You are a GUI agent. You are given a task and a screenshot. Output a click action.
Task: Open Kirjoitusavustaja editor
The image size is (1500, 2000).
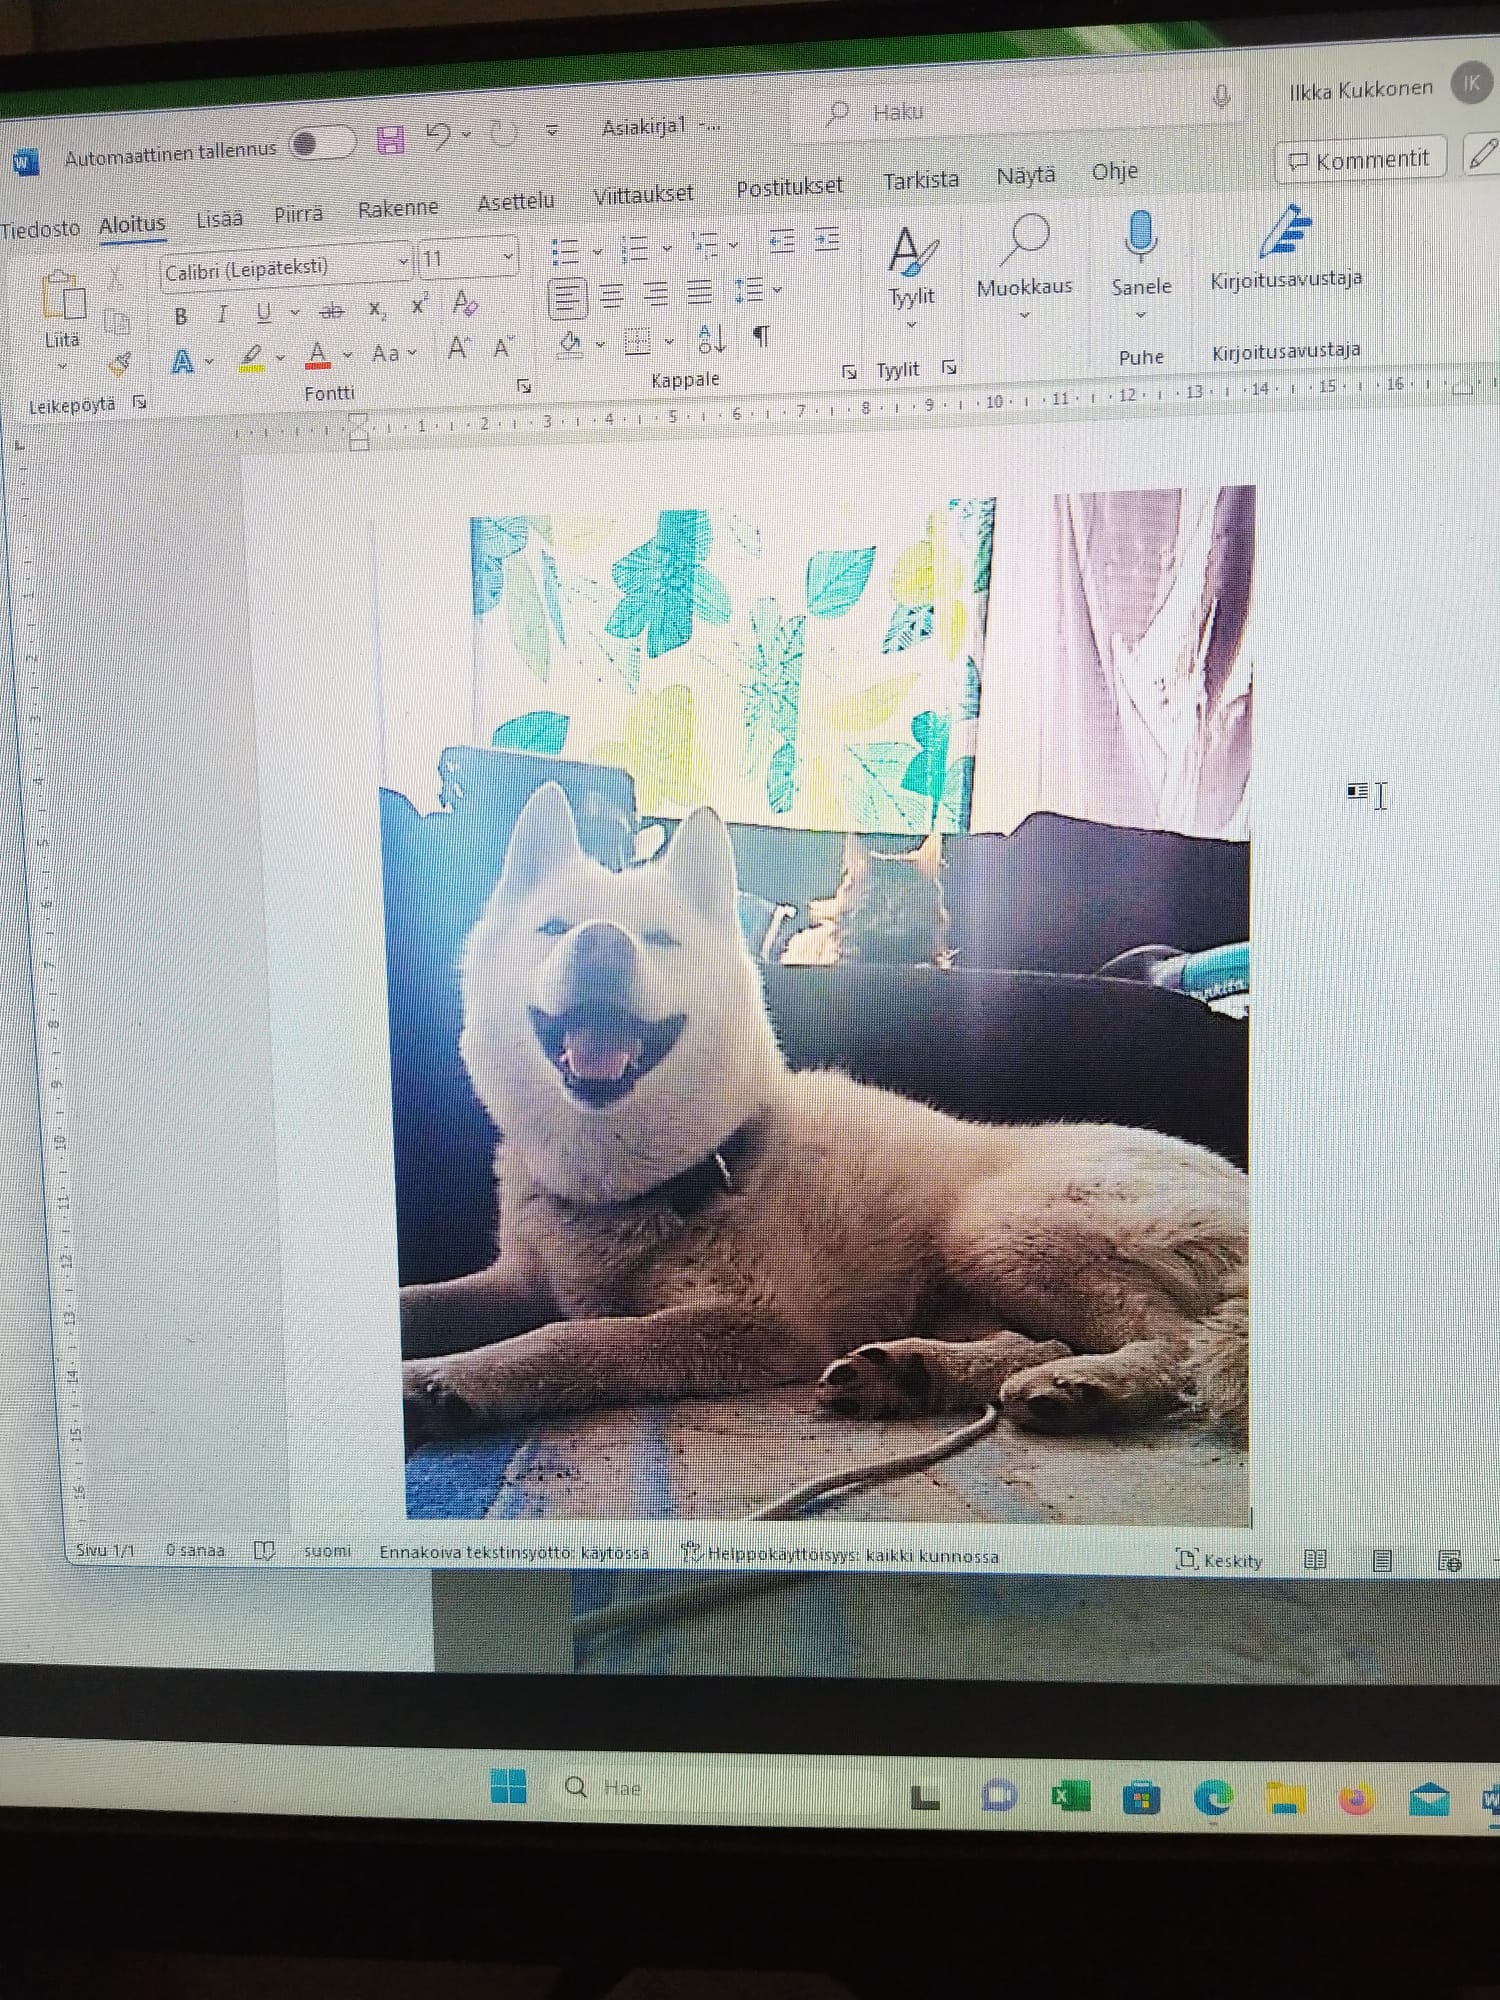point(1285,248)
